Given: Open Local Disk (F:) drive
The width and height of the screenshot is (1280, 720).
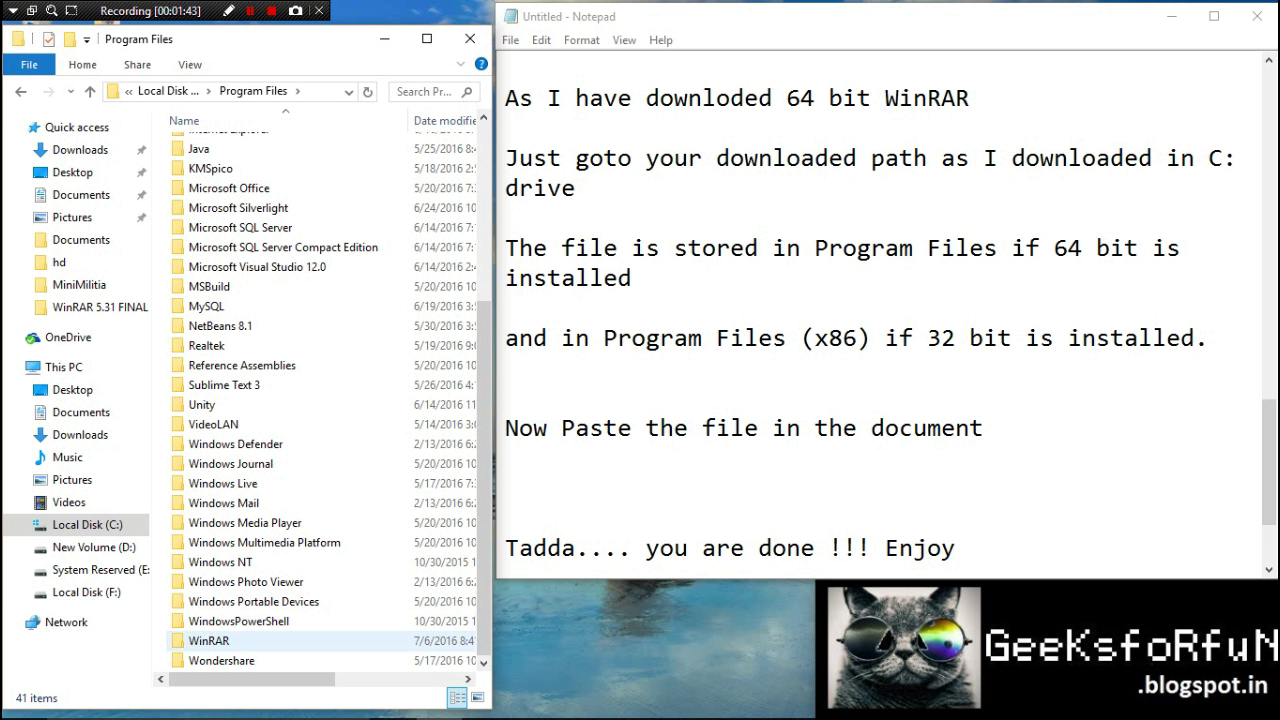Looking at the screenshot, I should point(86,592).
